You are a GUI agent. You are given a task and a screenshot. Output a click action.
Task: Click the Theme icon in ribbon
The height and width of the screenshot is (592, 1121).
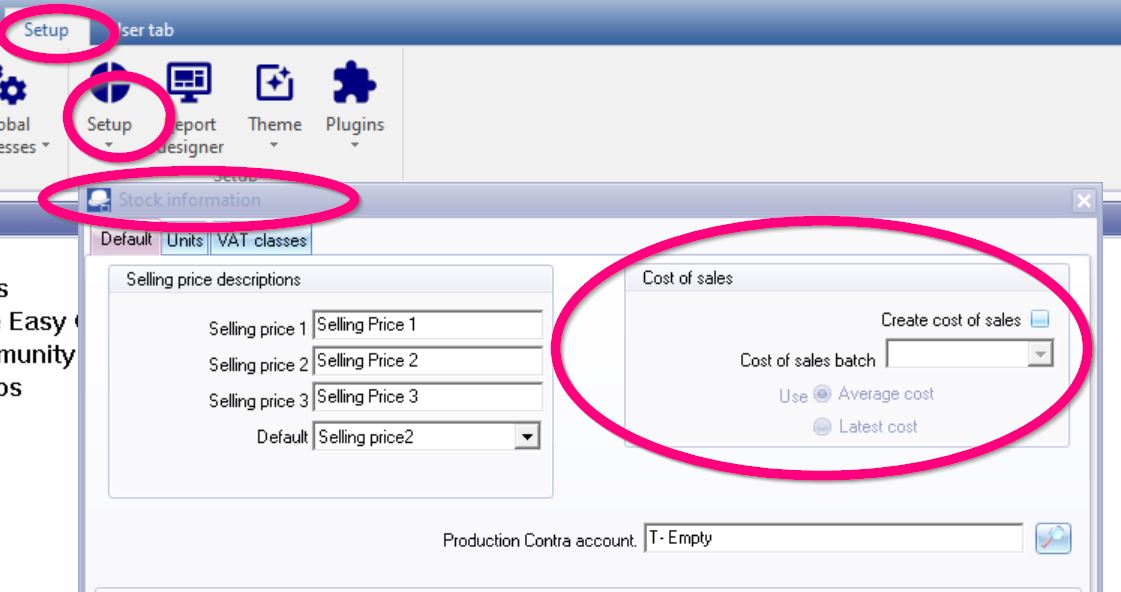[274, 84]
